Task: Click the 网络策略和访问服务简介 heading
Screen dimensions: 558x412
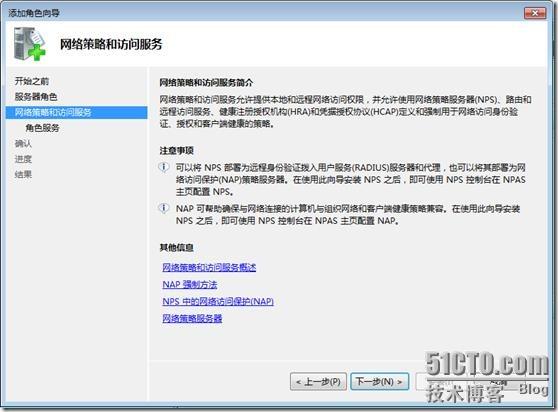Action: pyautogui.click(x=206, y=83)
